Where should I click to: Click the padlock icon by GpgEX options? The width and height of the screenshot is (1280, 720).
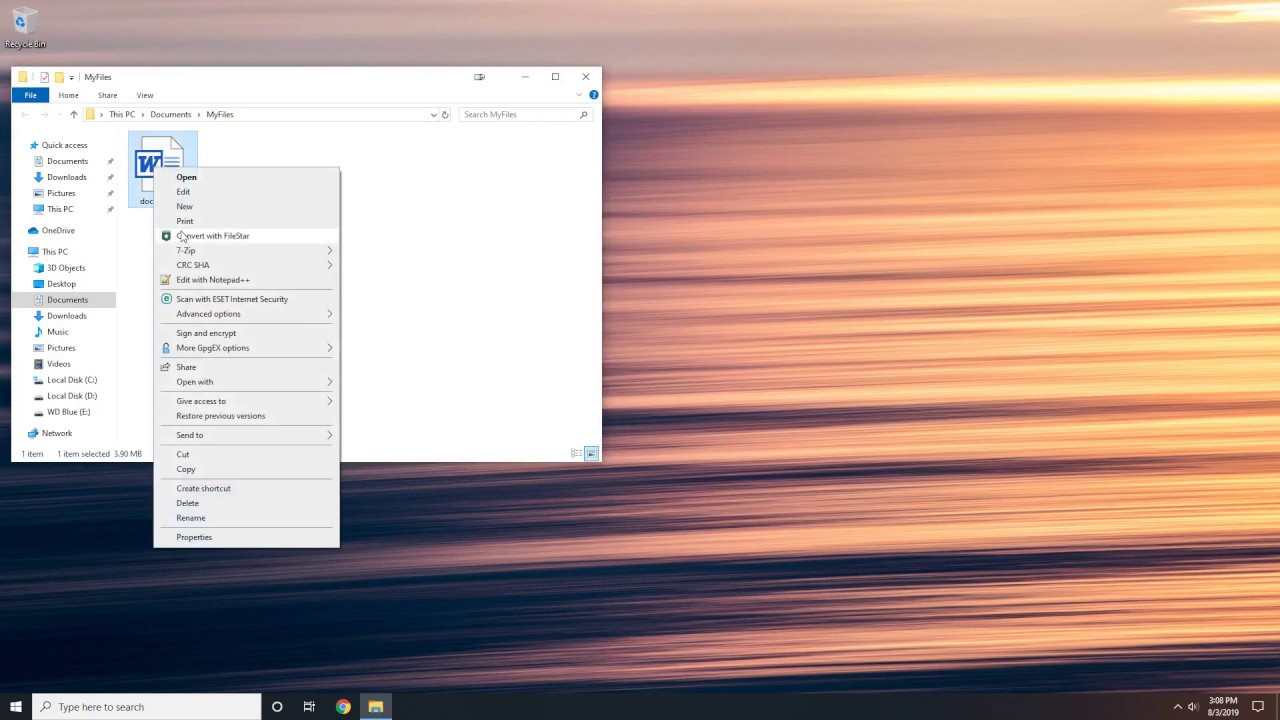coord(166,348)
